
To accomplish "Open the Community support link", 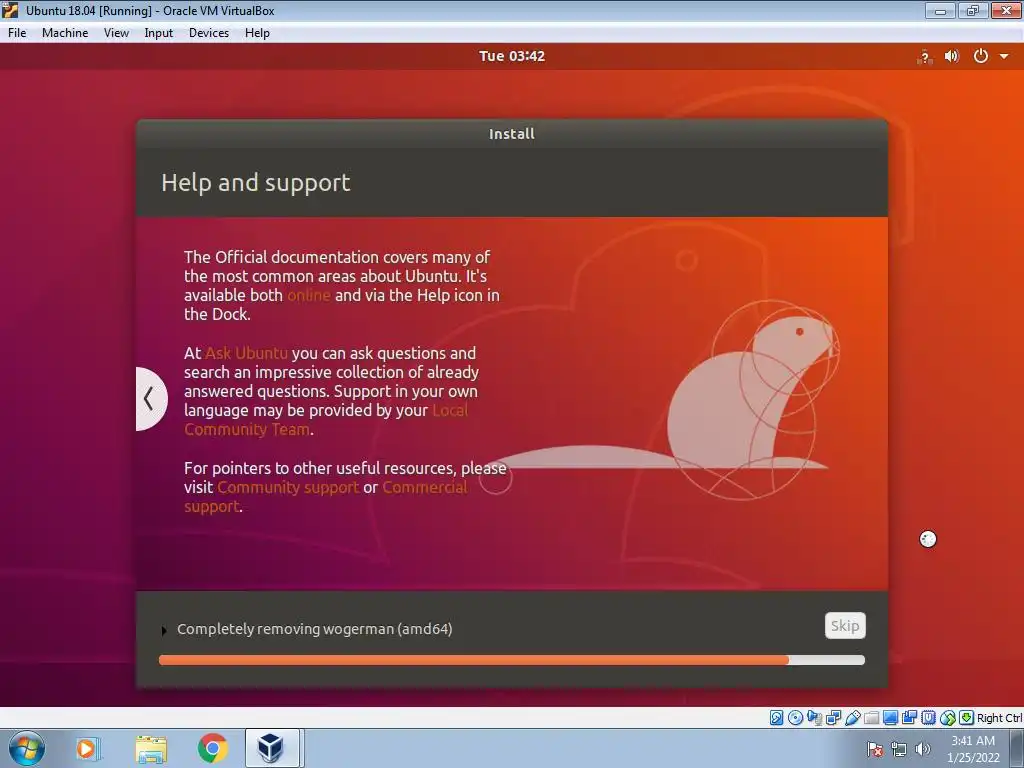I will click(288, 487).
